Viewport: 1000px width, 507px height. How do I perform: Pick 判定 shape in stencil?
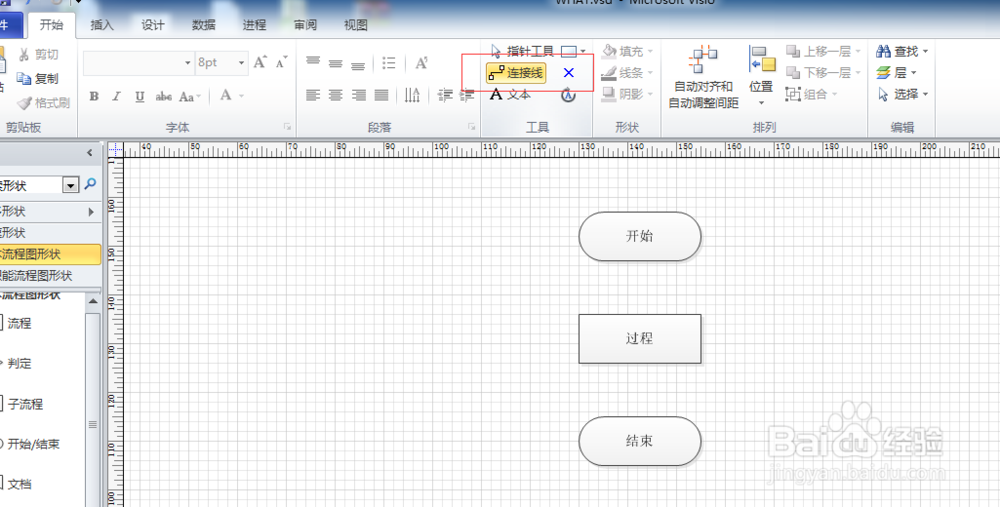(16, 364)
